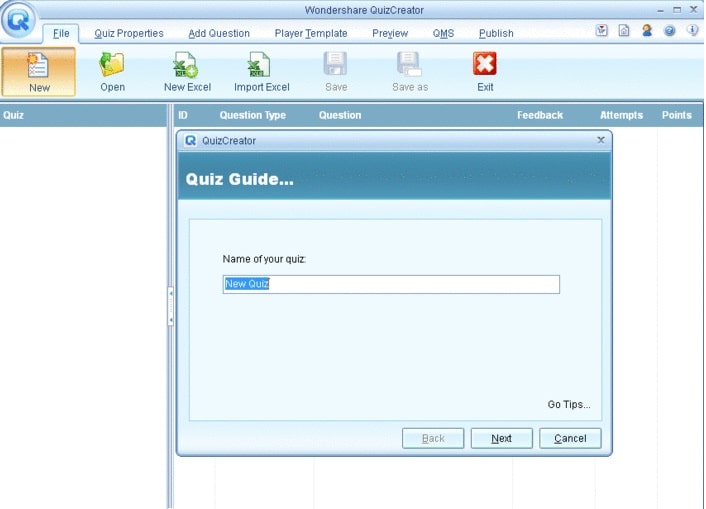Viewport: 706px width, 509px height.
Task: Click the blue help question mark icon
Action: [x=670, y=31]
